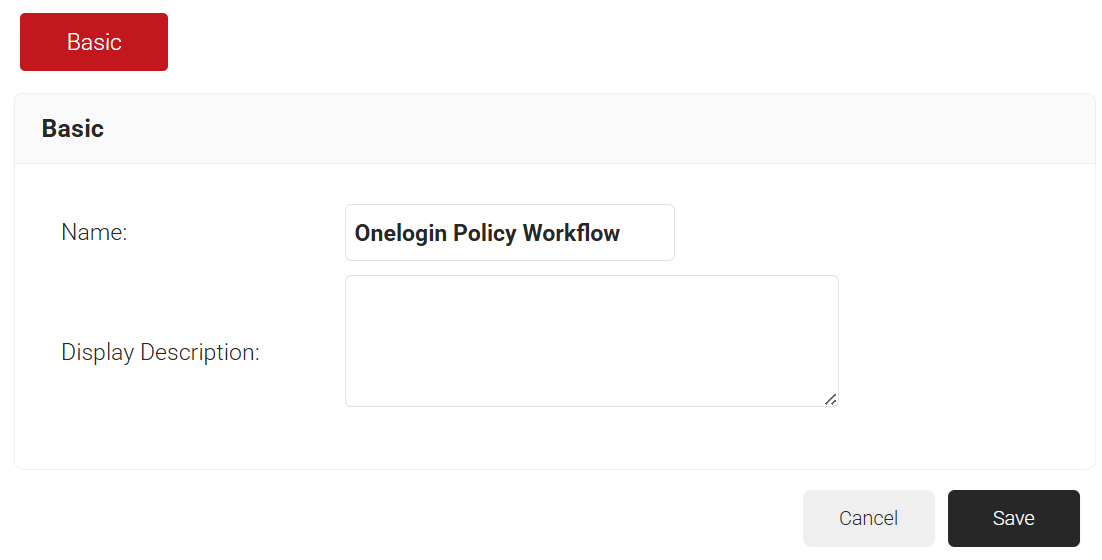The width and height of the screenshot is (1102, 560).
Task: Click the Basic section header title
Action: pyautogui.click(x=73, y=129)
